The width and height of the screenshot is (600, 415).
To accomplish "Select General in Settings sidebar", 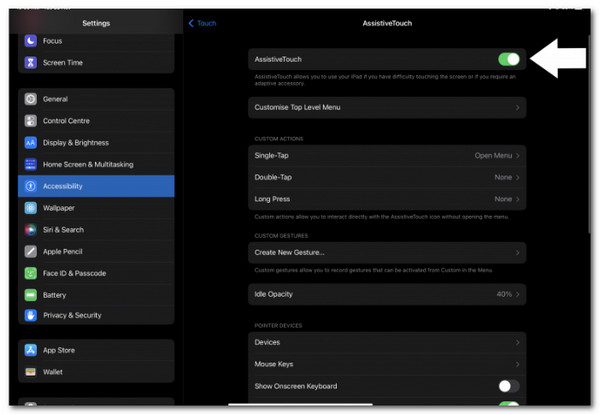I will [x=96, y=99].
